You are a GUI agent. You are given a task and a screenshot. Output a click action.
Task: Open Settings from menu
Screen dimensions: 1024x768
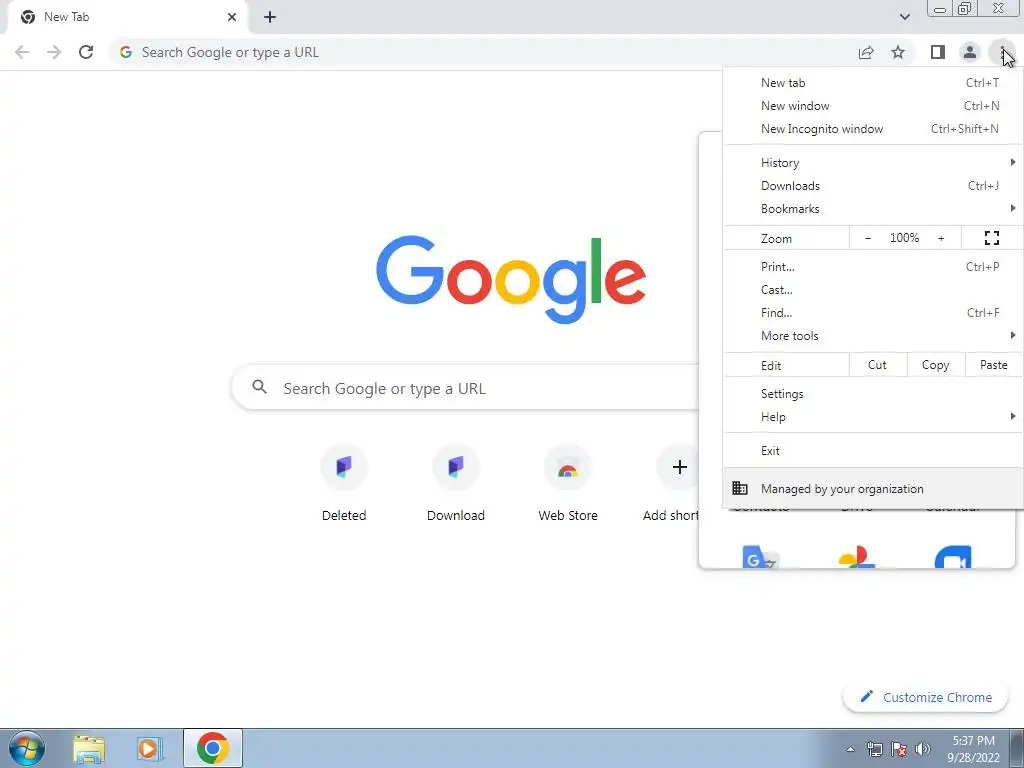873,394
